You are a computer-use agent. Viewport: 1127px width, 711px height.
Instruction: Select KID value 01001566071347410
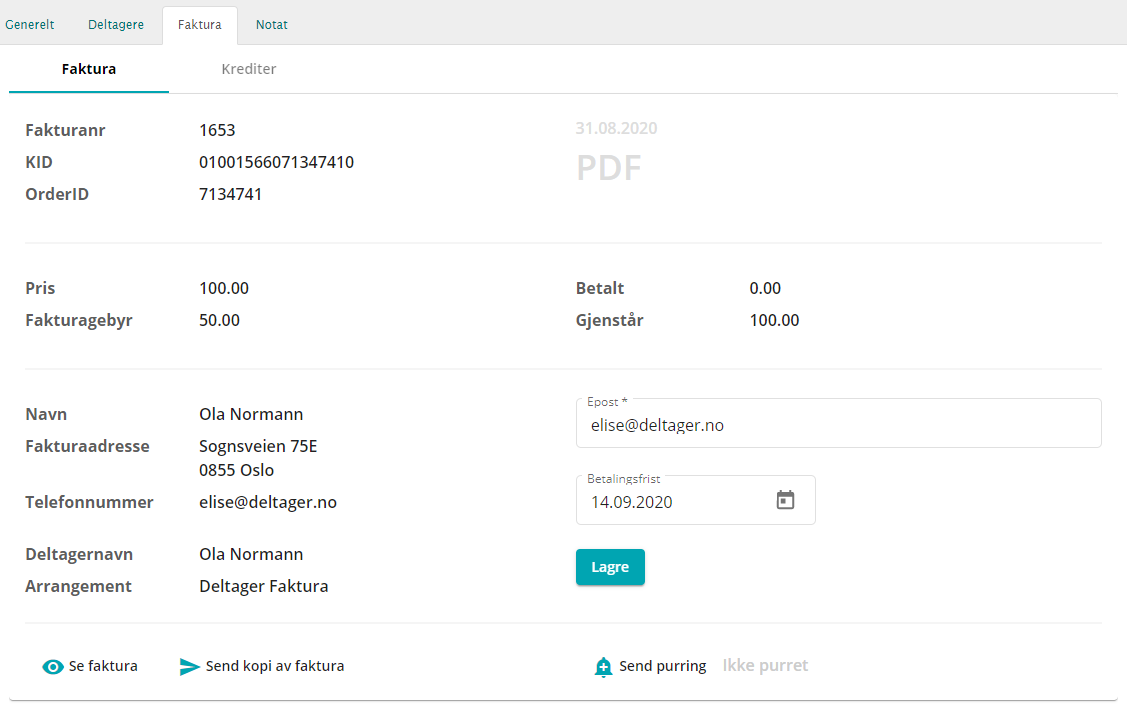277,162
